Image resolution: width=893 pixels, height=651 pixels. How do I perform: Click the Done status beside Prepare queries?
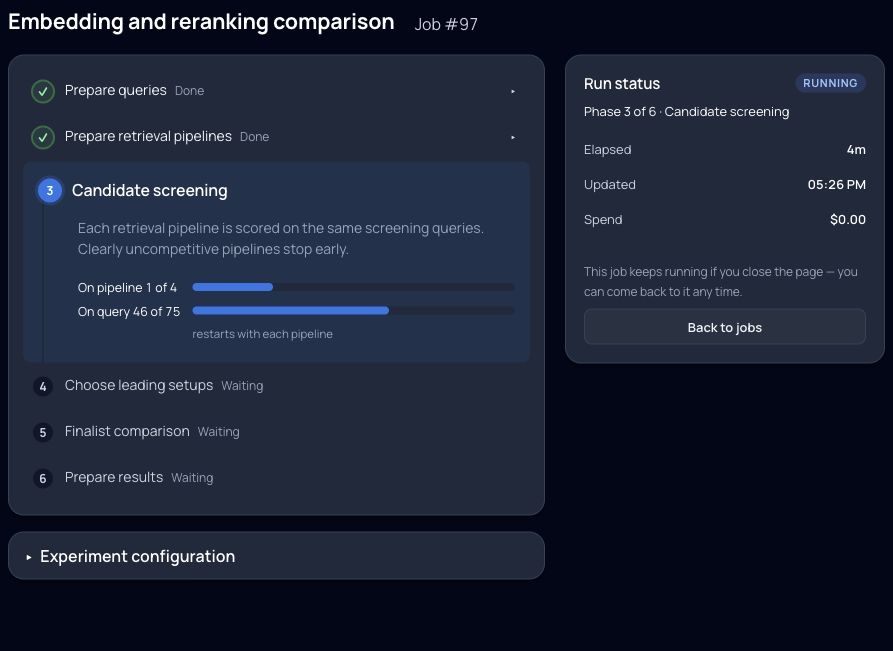(189, 91)
